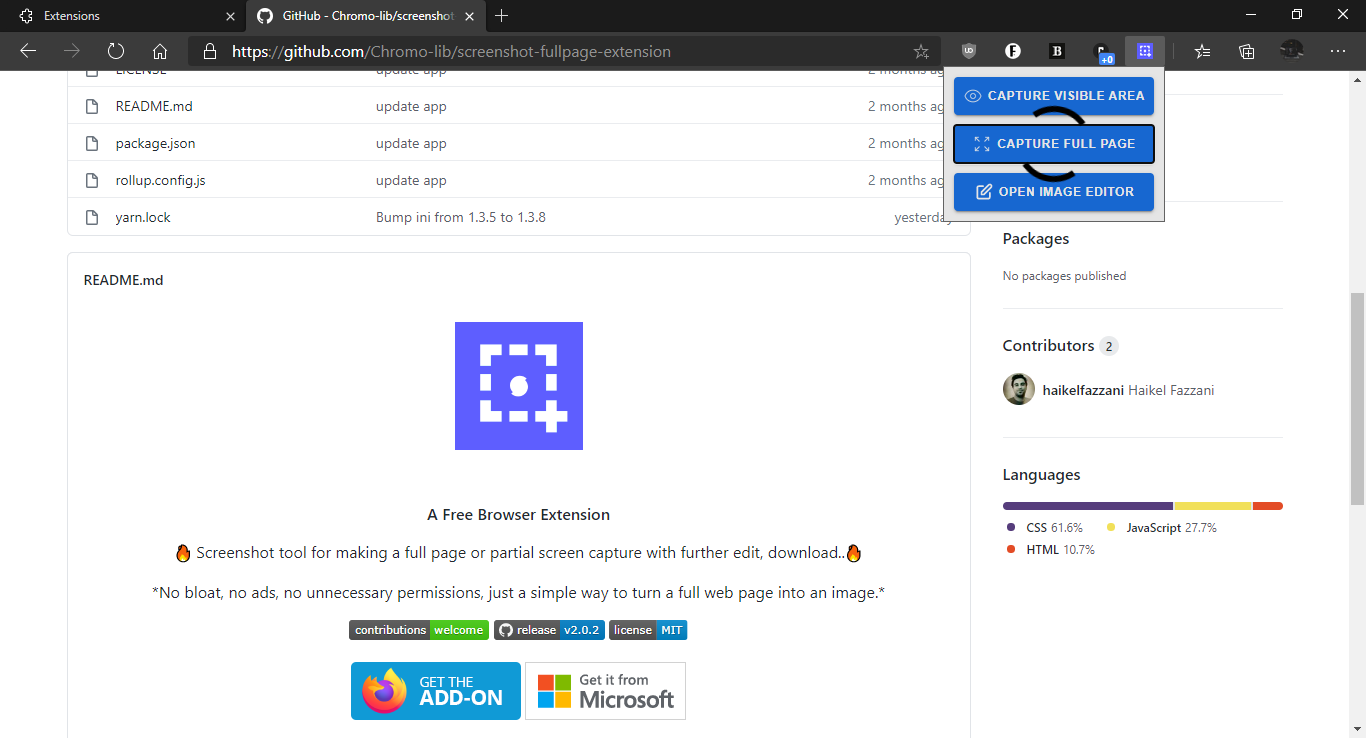Click the red HTML segment of language bar
1366x738 pixels.
(1268, 506)
